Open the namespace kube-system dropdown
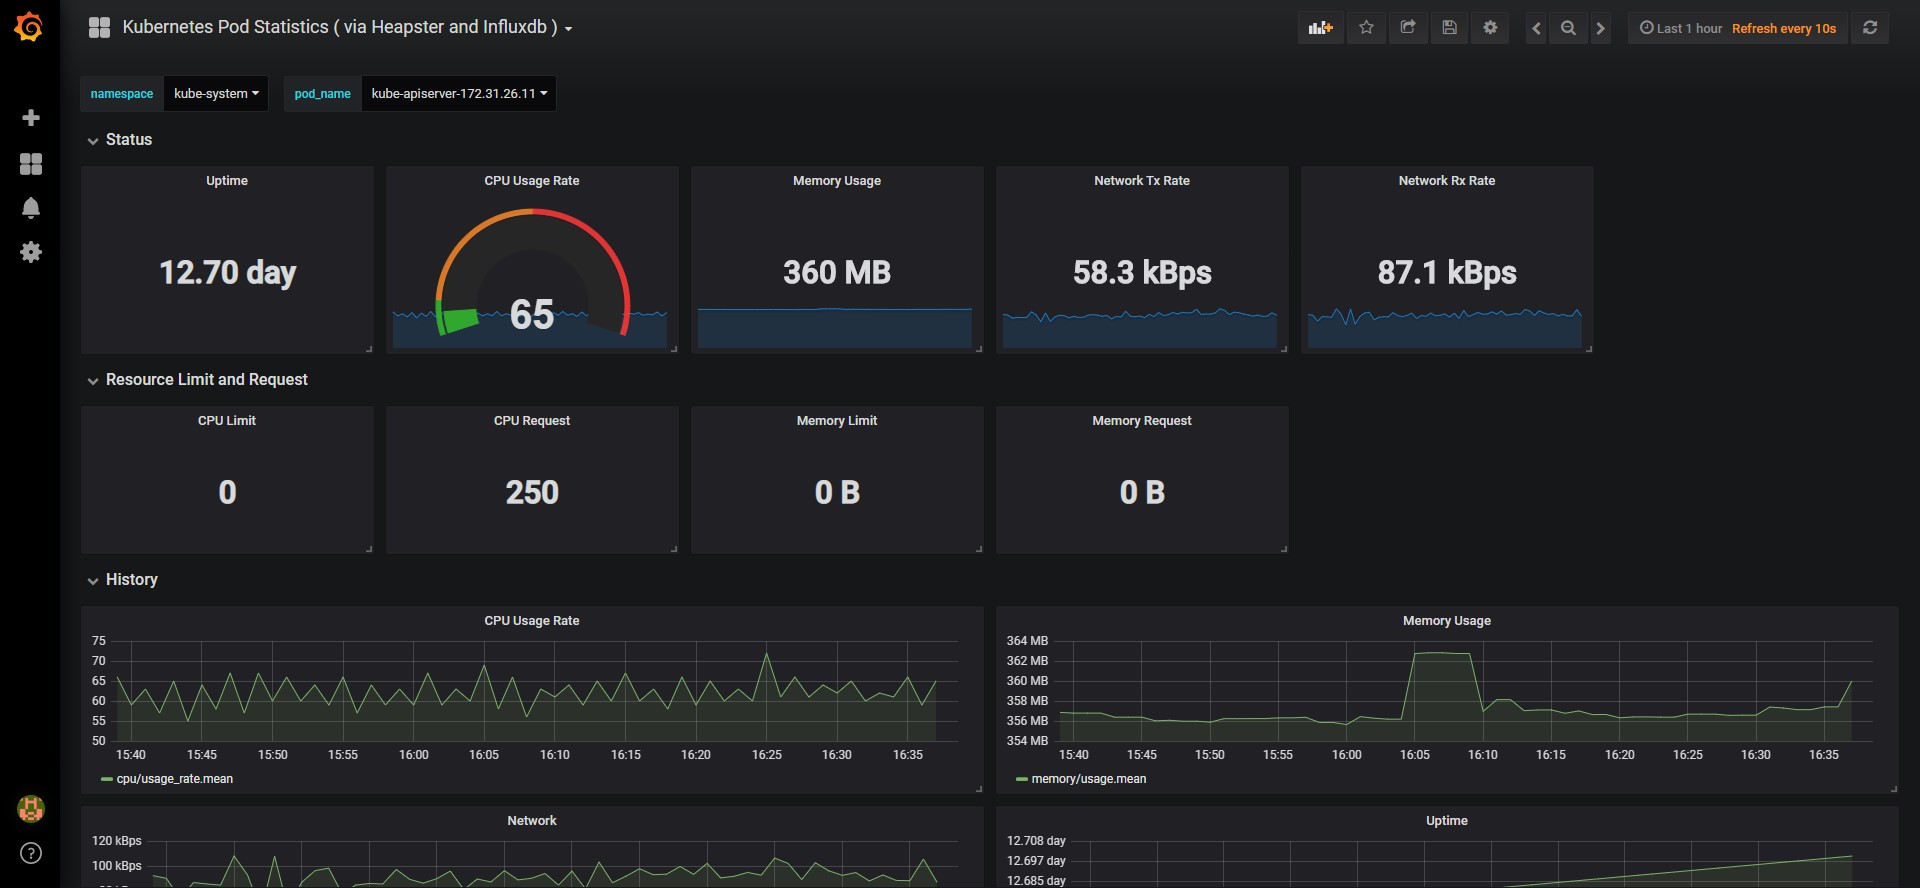This screenshot has width=1920, height=888. point(216,94)
